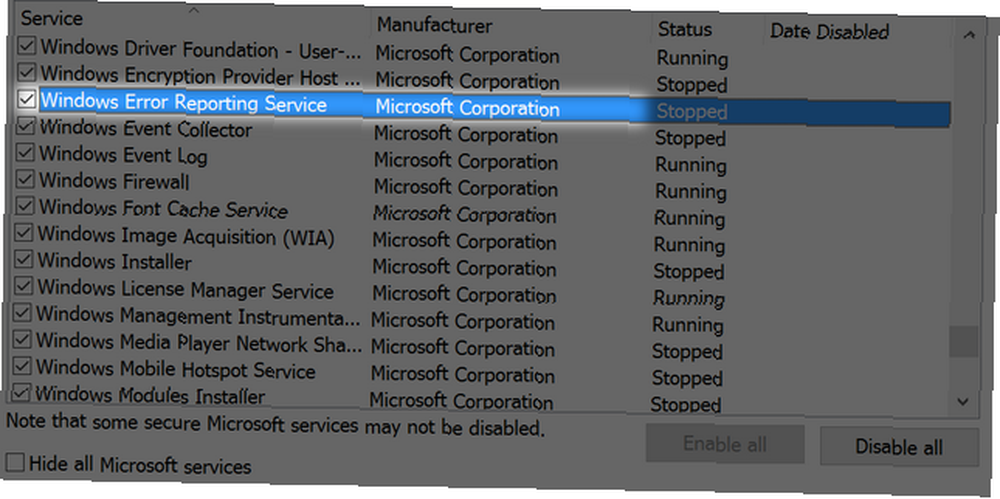This screenshot has width=1000, height=499.
Task: Click the Disable all button
Action: [x=899, y=447]
